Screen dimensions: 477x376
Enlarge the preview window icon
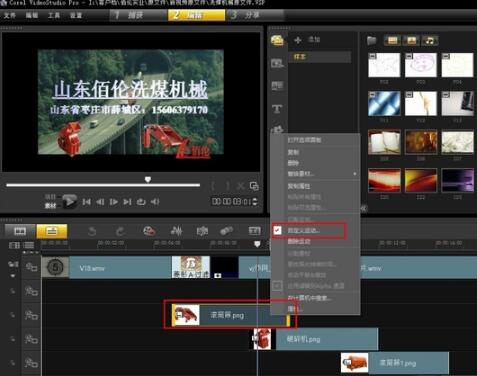(x=254, y=186)
